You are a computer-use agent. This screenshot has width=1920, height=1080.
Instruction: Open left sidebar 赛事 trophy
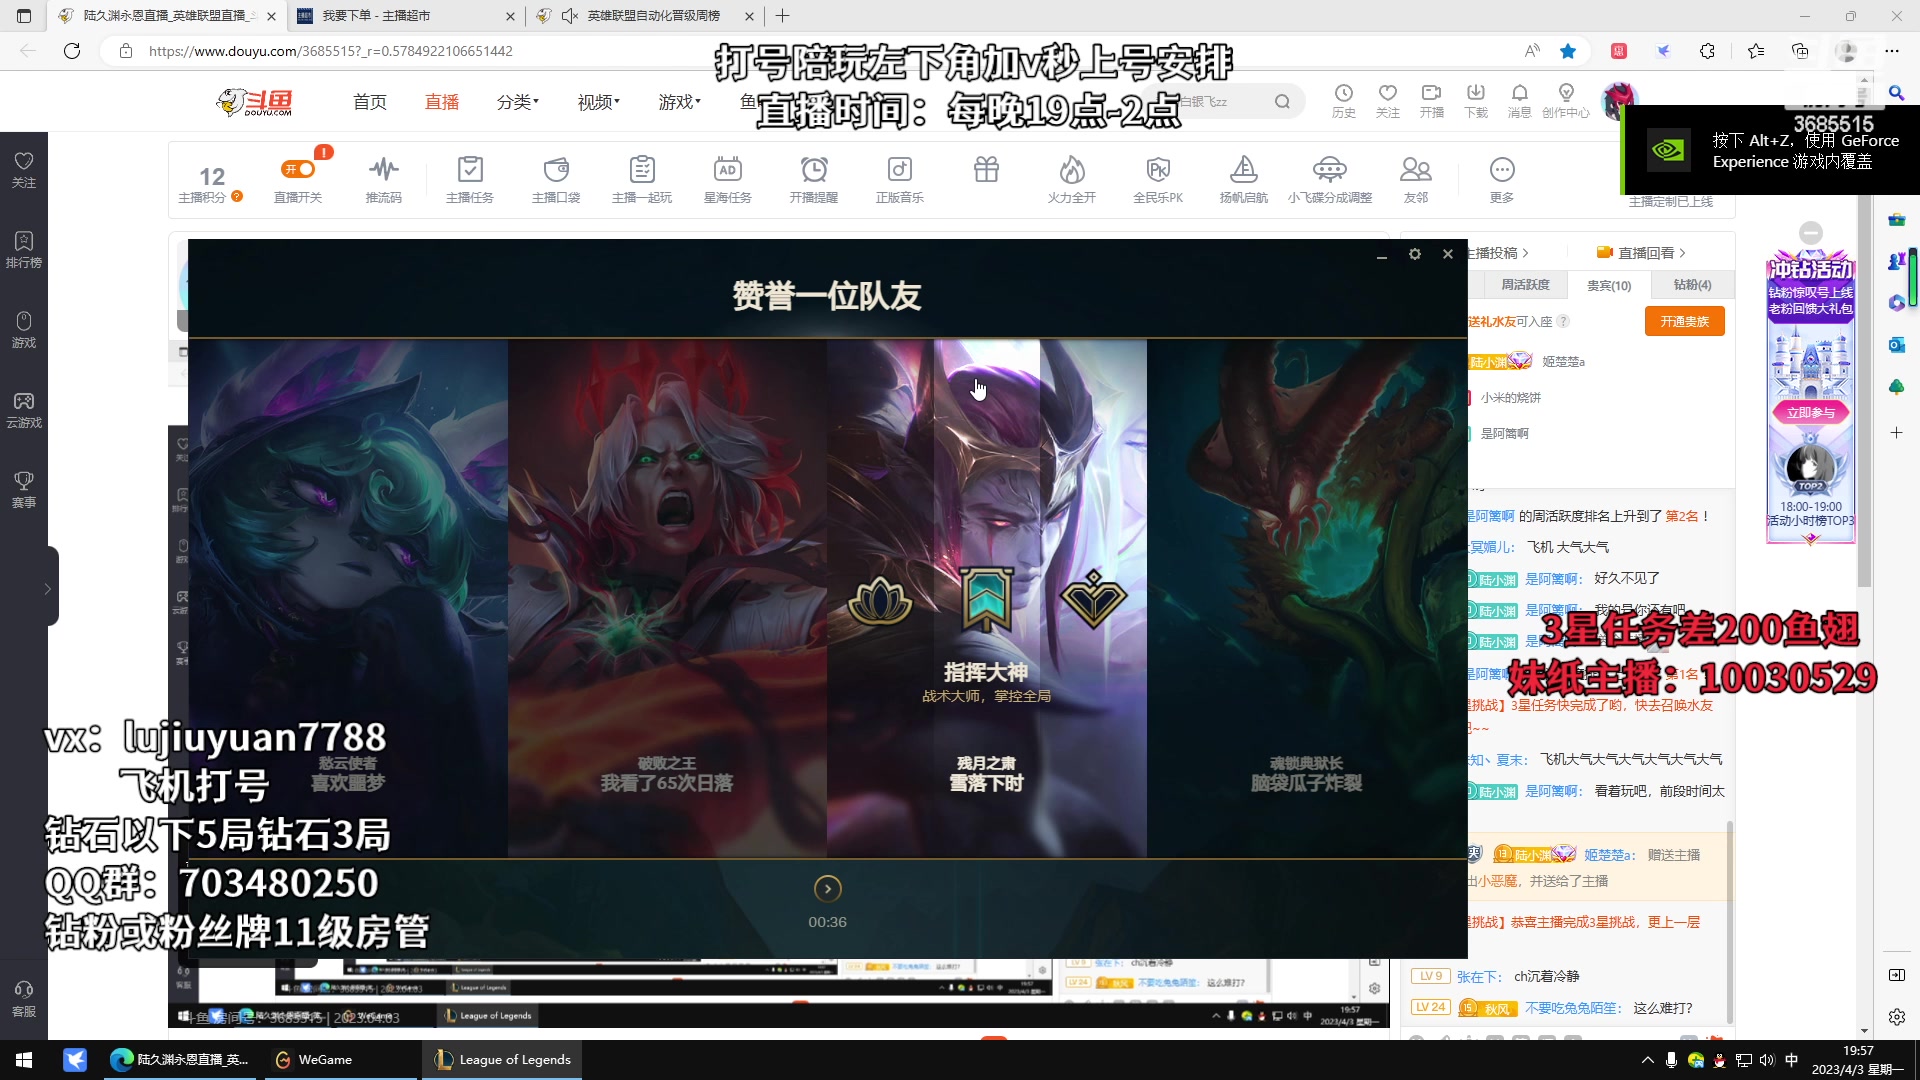(24, 489)
